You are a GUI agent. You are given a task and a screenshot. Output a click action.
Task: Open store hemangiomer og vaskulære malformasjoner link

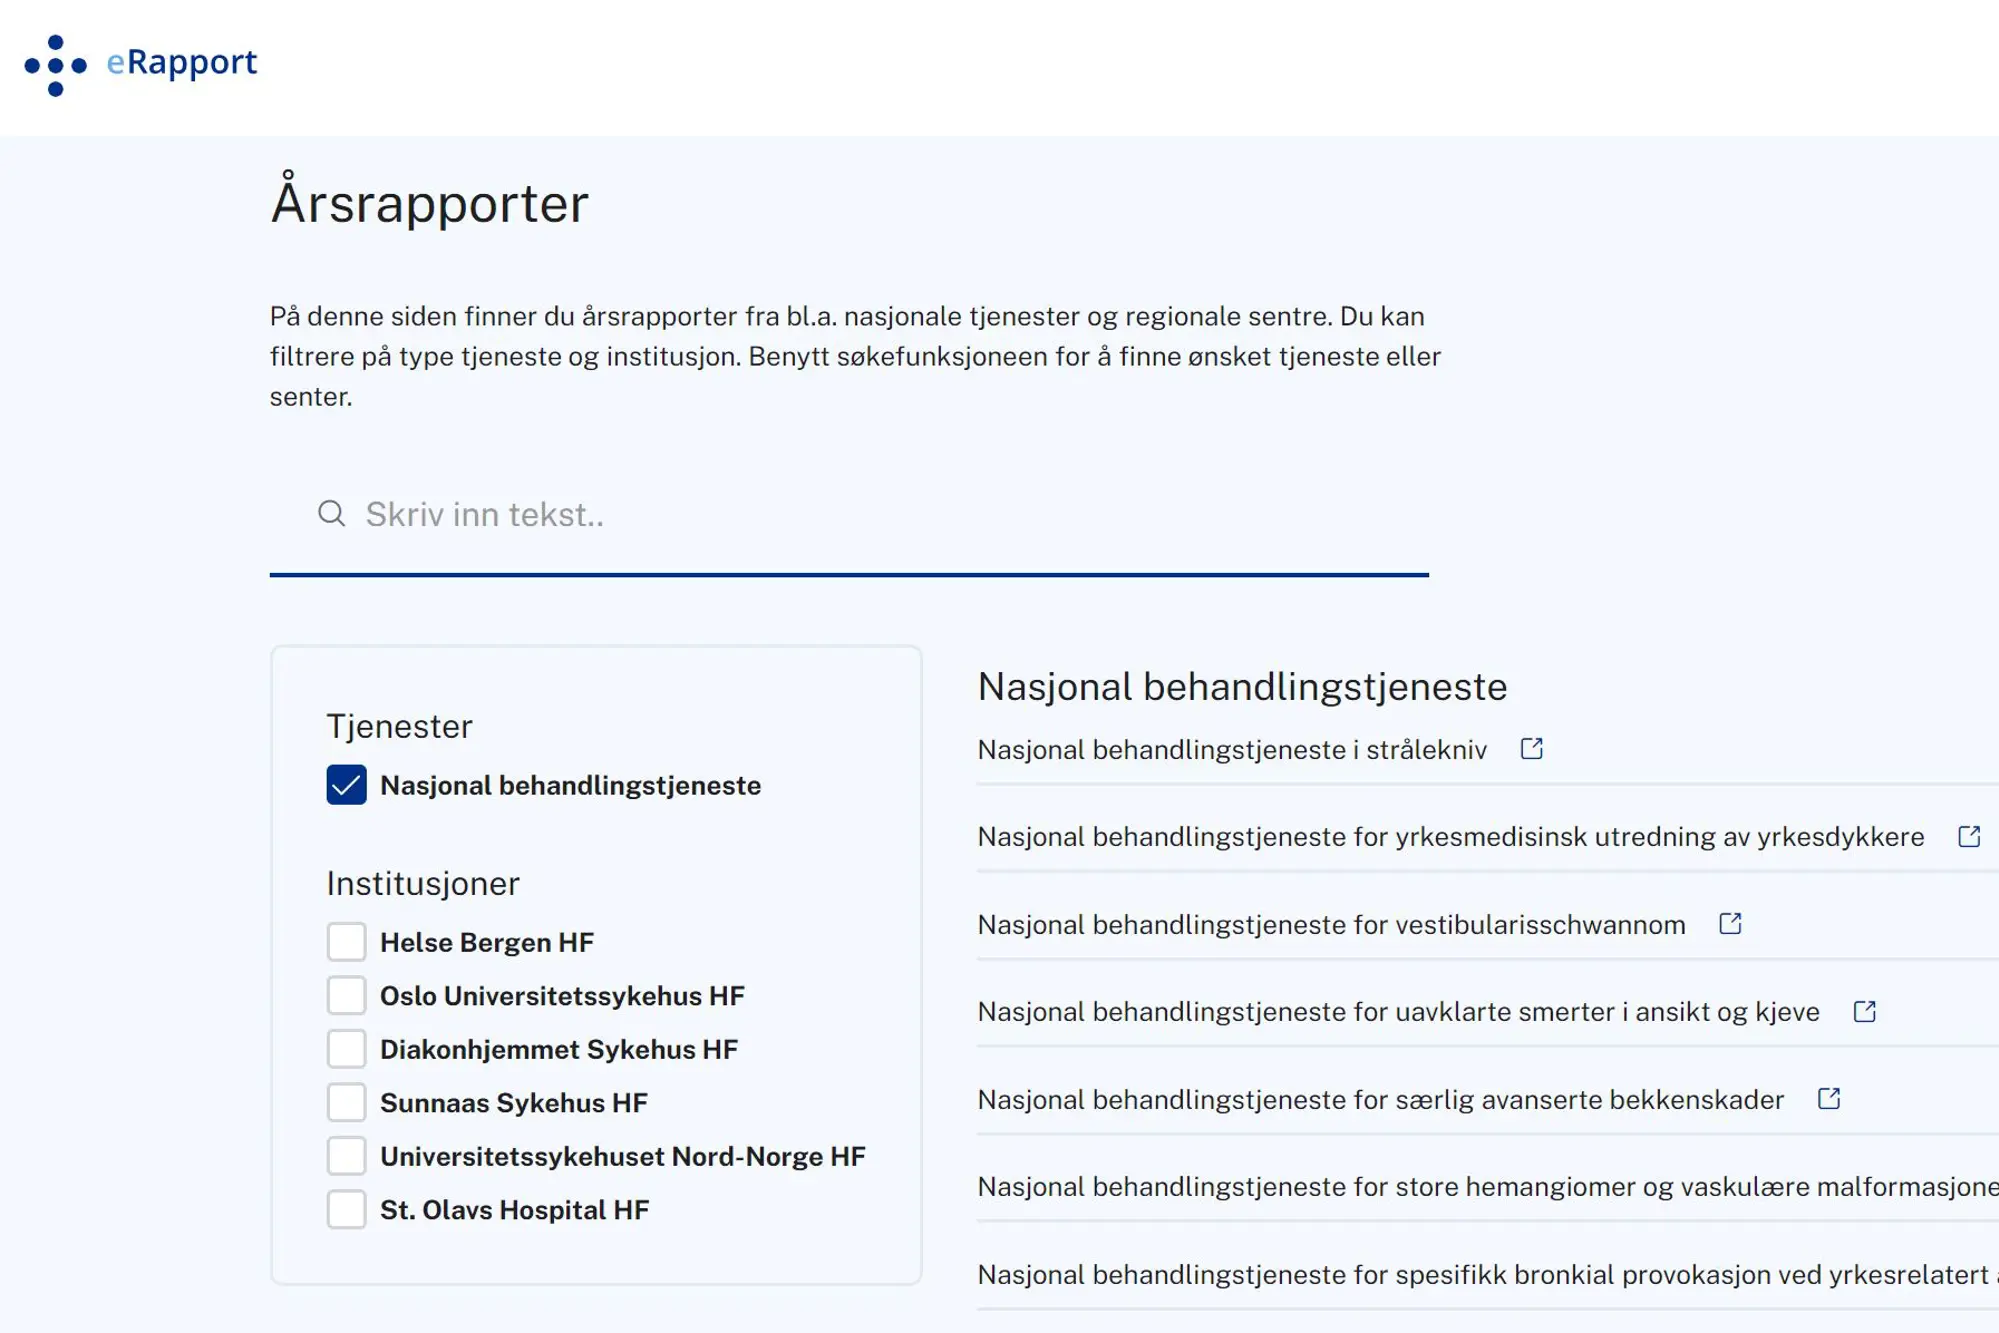tap(1486, 1187)
